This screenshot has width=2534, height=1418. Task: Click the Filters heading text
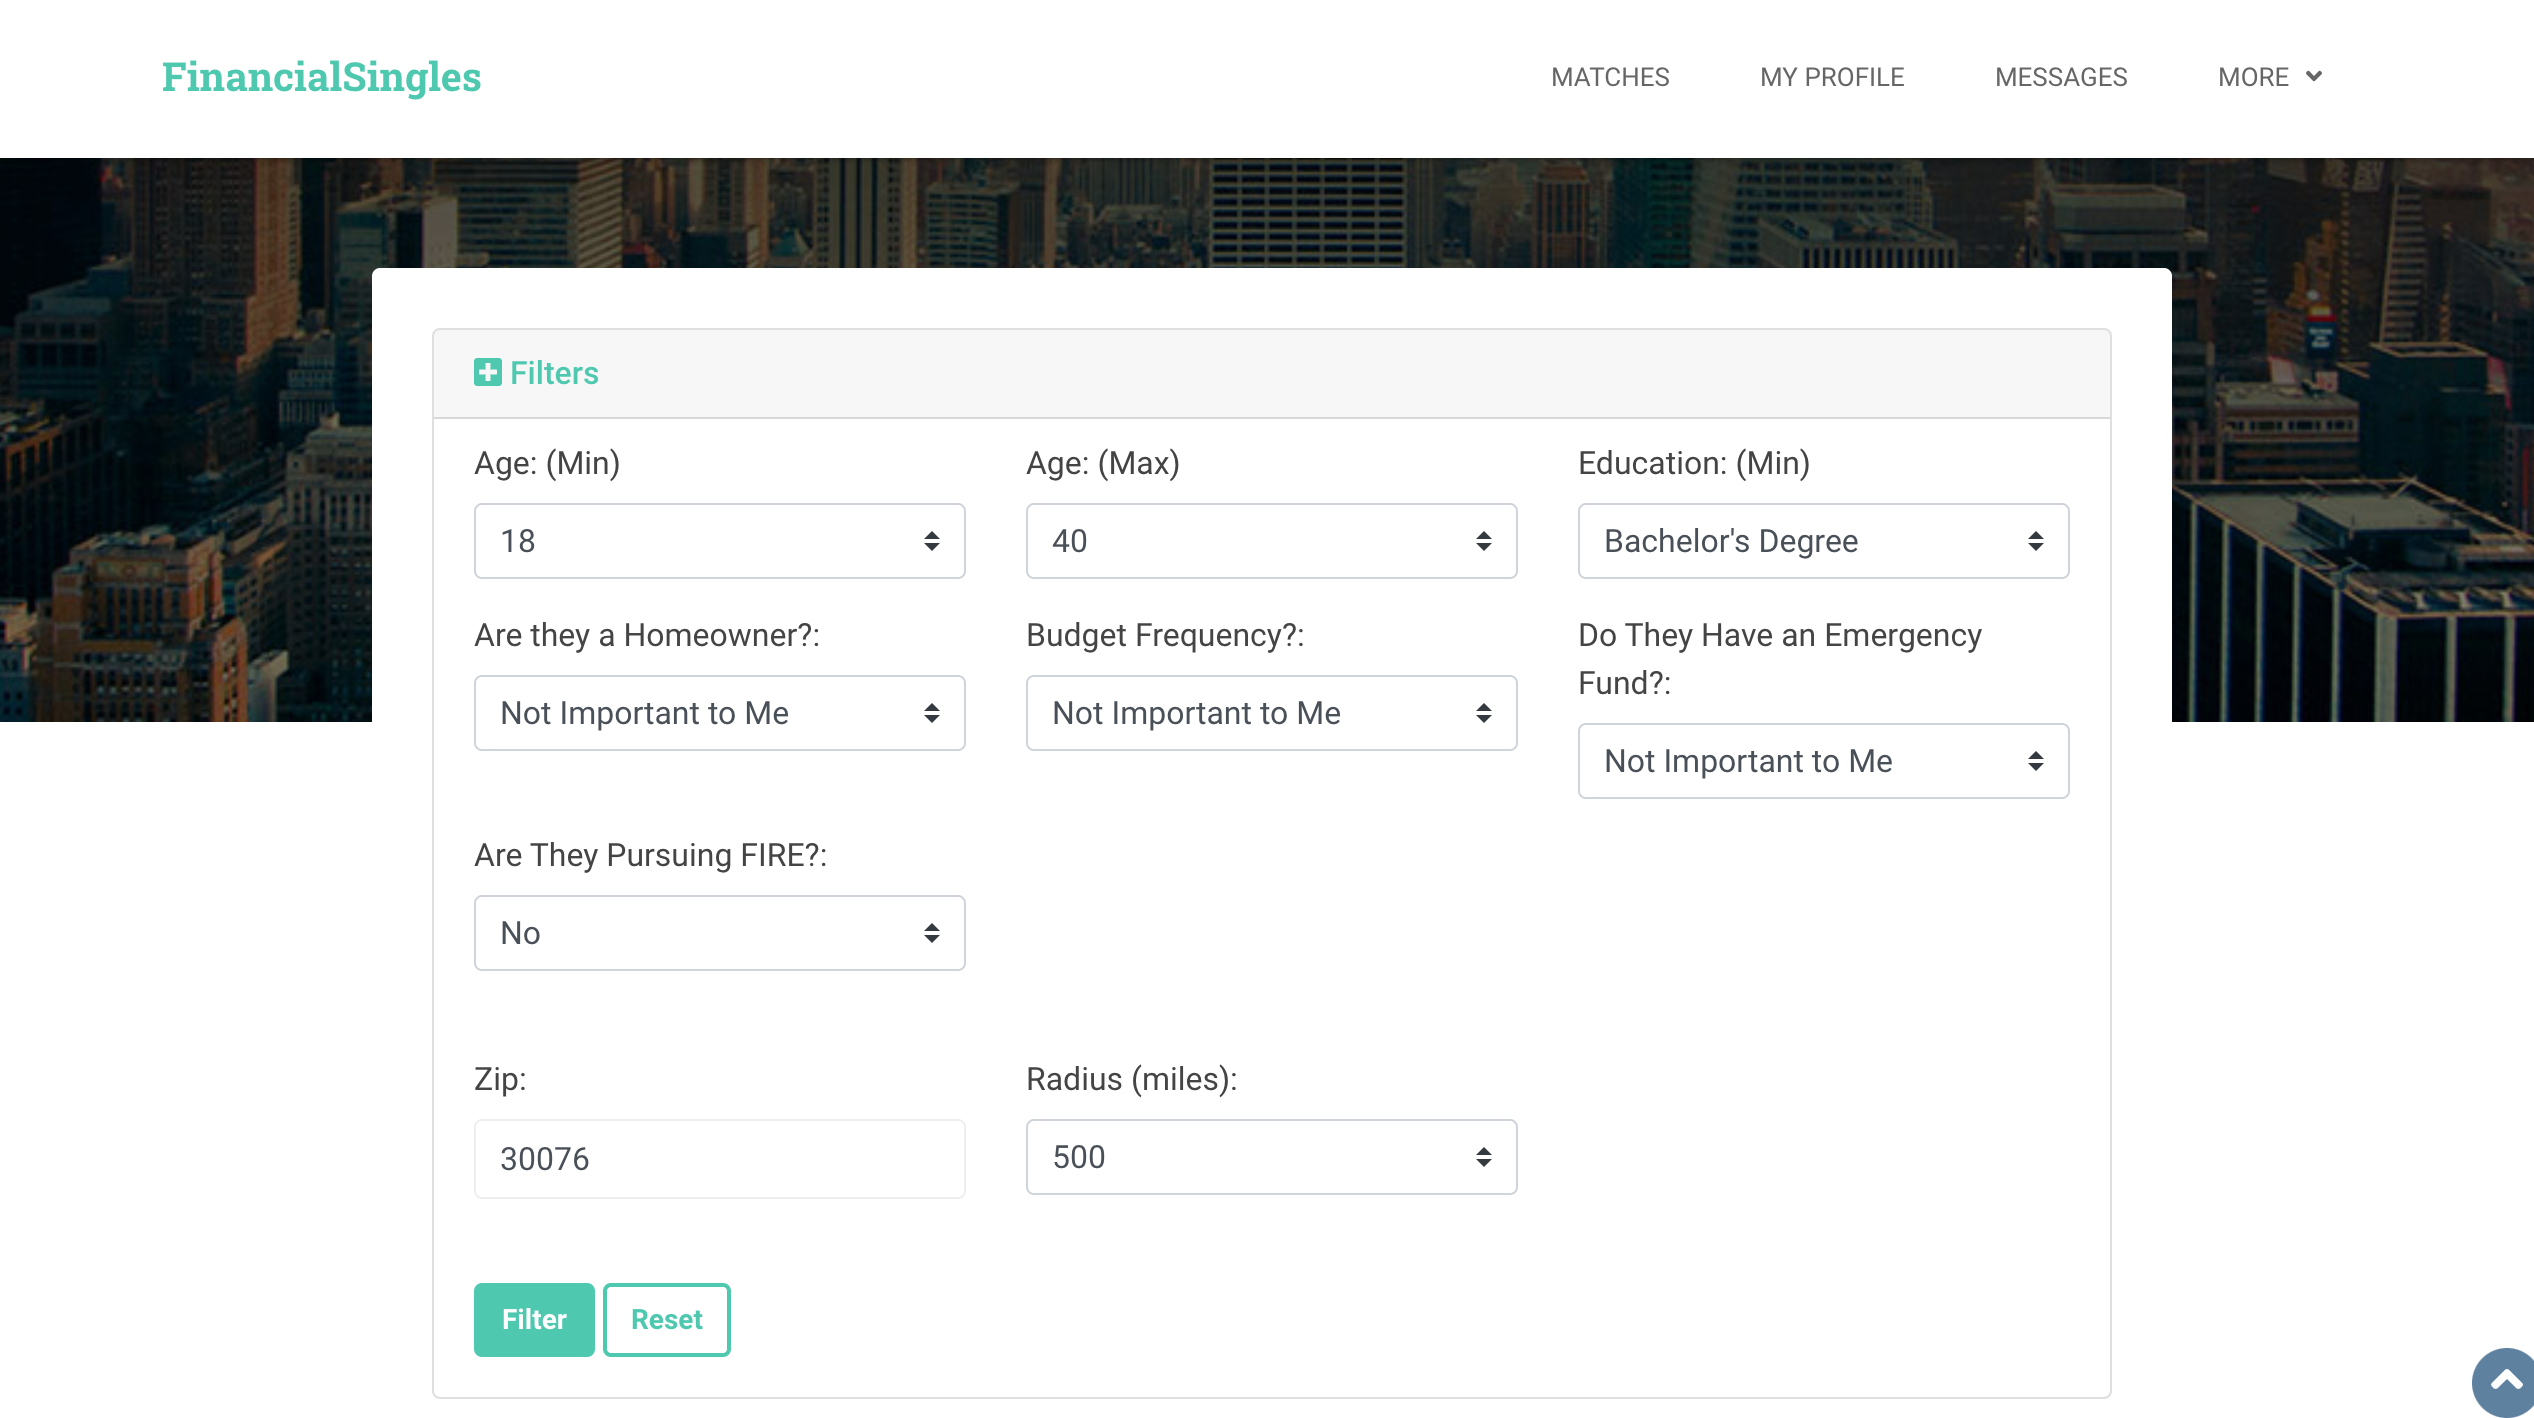(554, 372)
